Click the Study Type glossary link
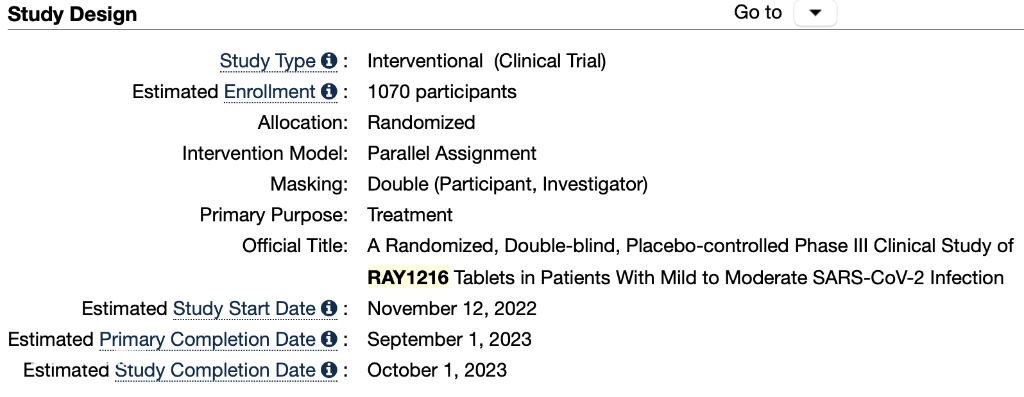This screenshot has height=397, width=1024. coord(268,61)
